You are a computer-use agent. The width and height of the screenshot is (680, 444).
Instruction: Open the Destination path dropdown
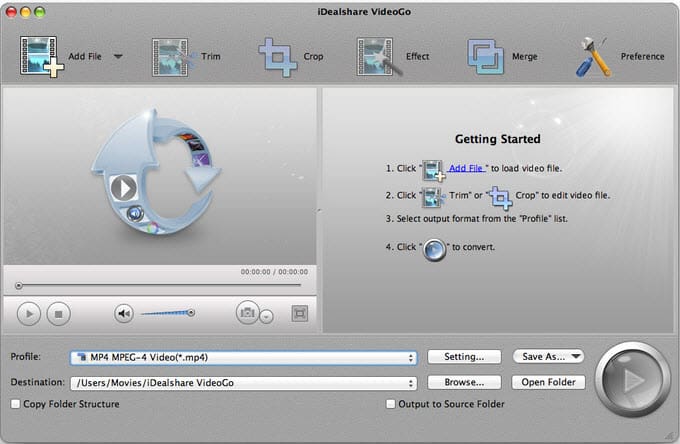pos(243,383)
